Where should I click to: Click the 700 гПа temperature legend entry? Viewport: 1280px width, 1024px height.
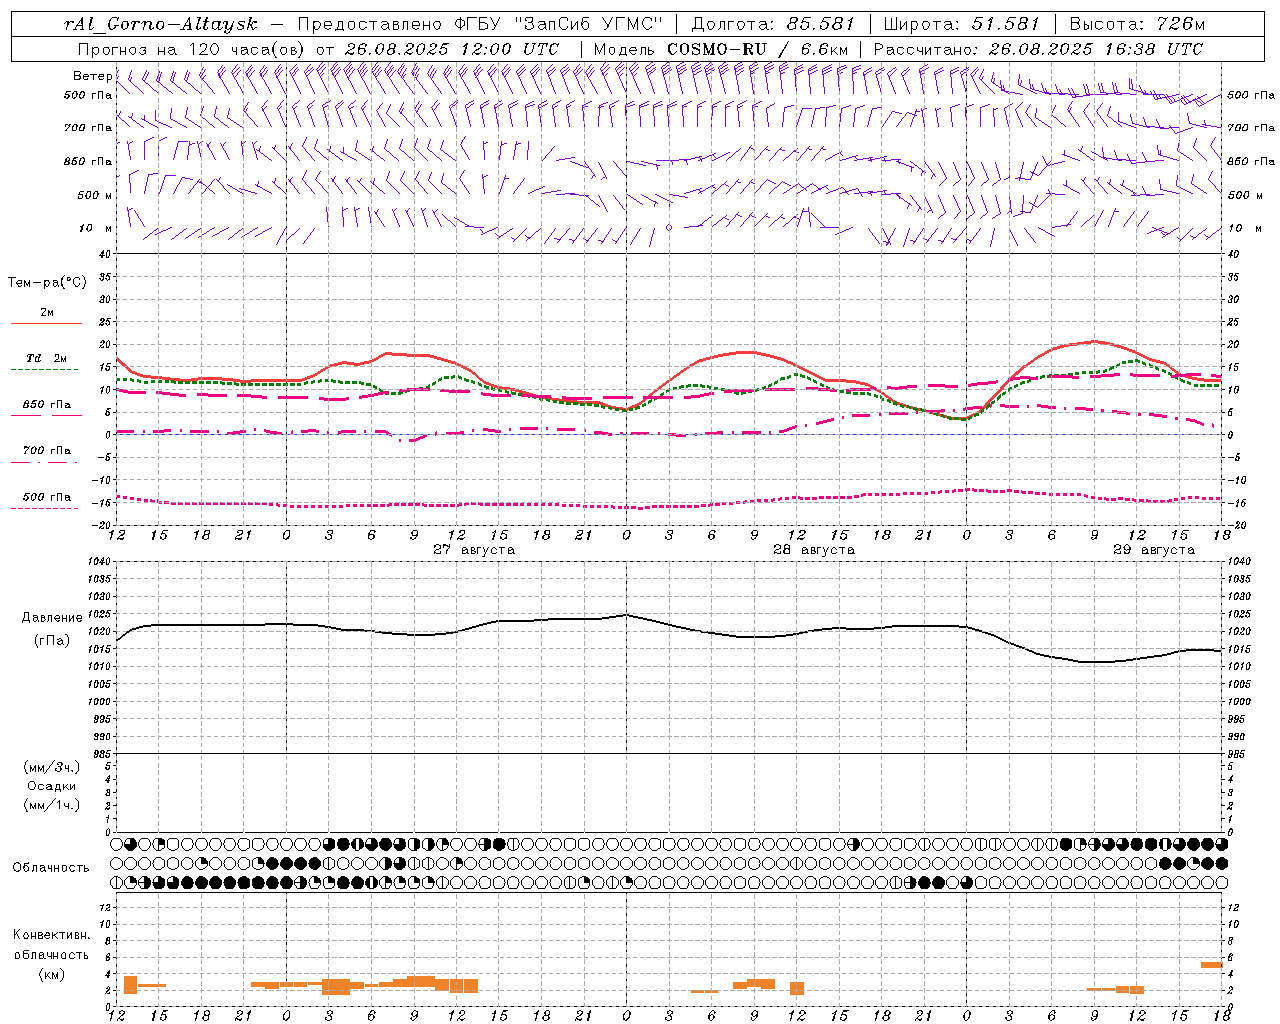point(47,451)
